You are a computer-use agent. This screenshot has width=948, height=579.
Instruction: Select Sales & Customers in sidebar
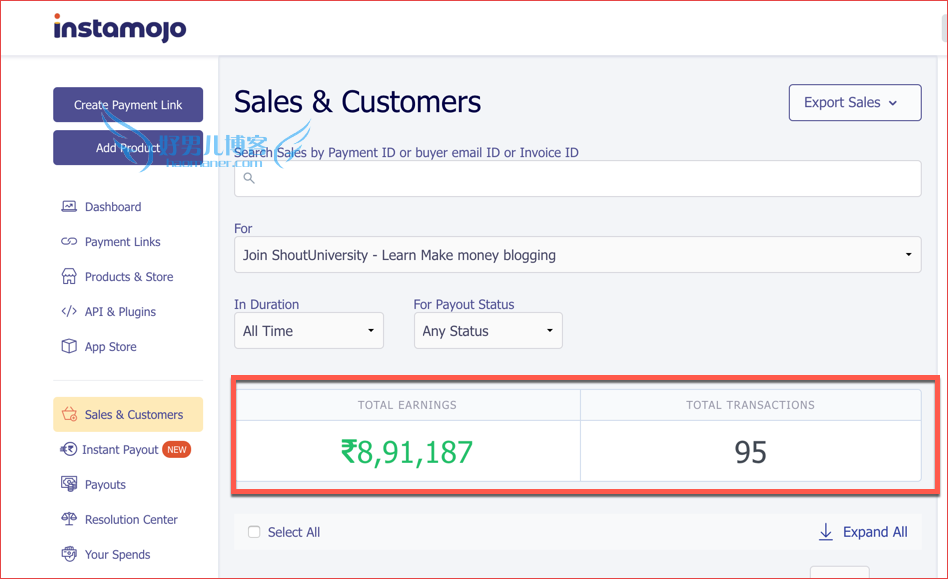[x=128, y=415]
